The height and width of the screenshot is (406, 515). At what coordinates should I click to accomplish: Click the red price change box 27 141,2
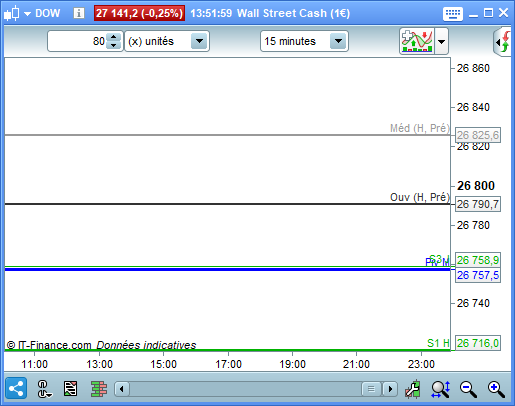pos(139,13)
